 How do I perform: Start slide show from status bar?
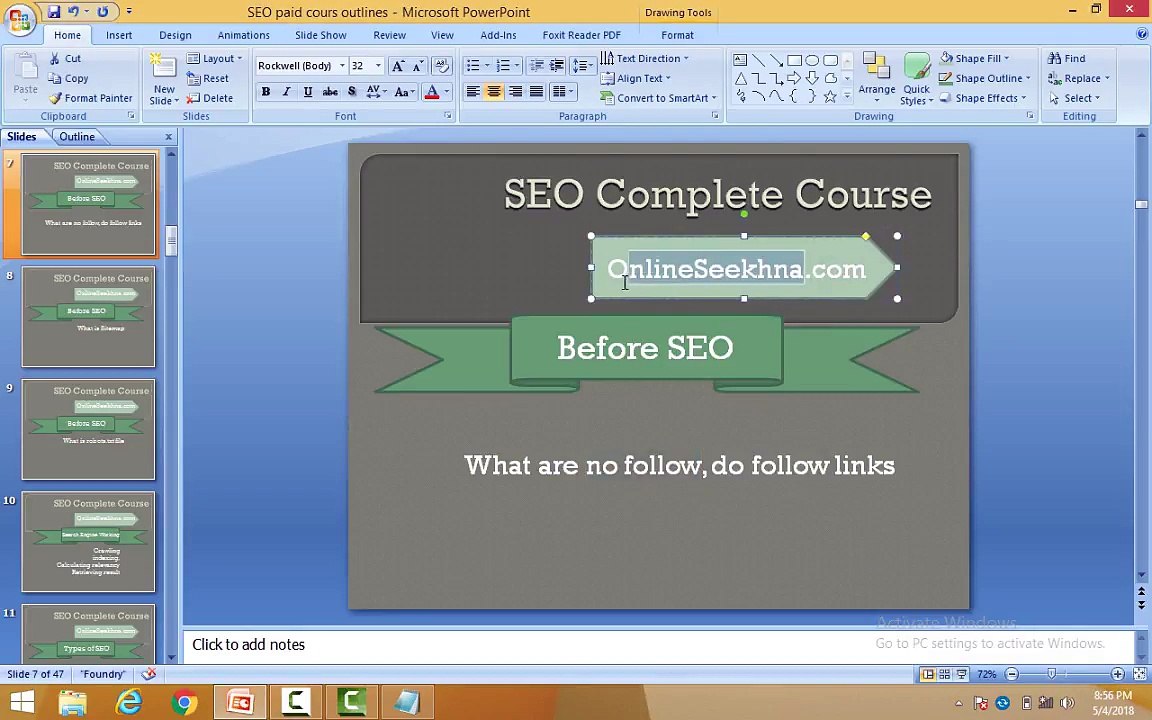click(x=962, y=674)
